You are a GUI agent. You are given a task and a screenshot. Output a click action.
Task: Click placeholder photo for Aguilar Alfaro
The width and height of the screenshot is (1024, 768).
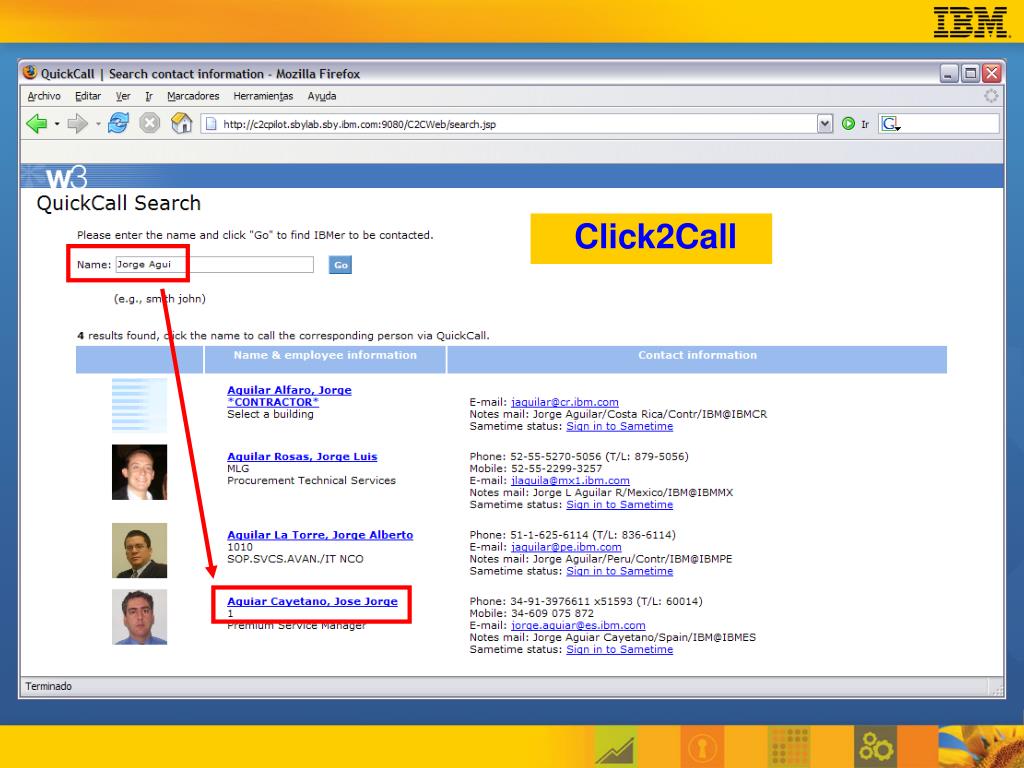point(139,406)
